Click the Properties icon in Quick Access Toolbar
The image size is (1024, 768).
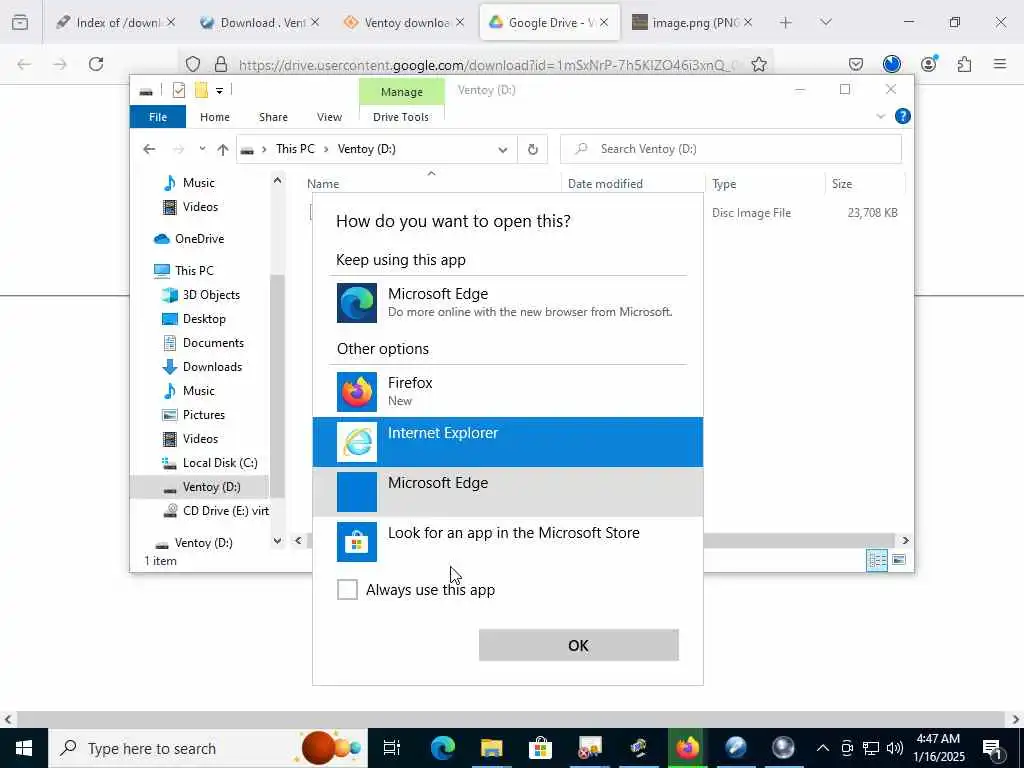click(x=179, y=90)
